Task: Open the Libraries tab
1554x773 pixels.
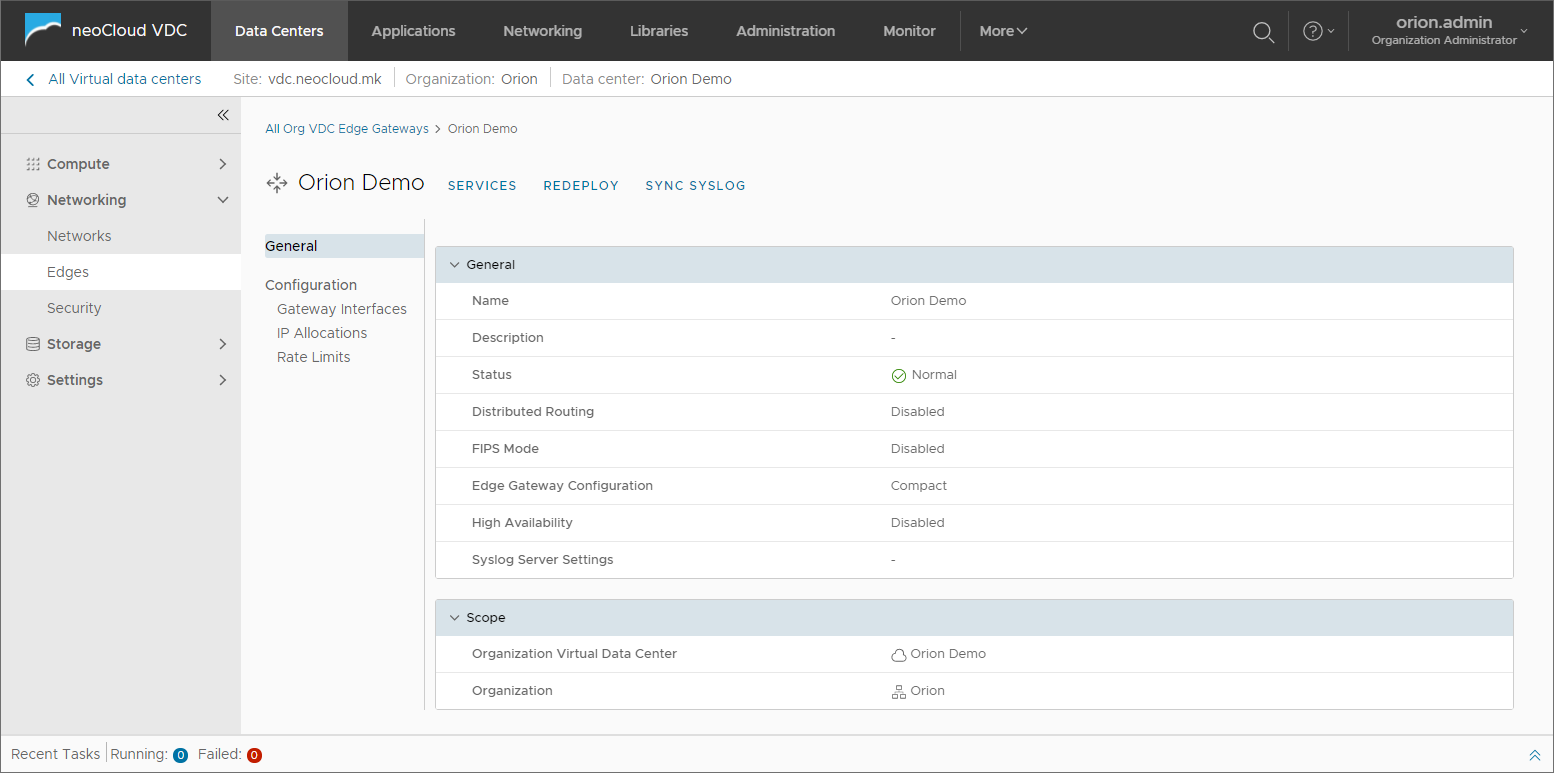Action: coord(659,31)
